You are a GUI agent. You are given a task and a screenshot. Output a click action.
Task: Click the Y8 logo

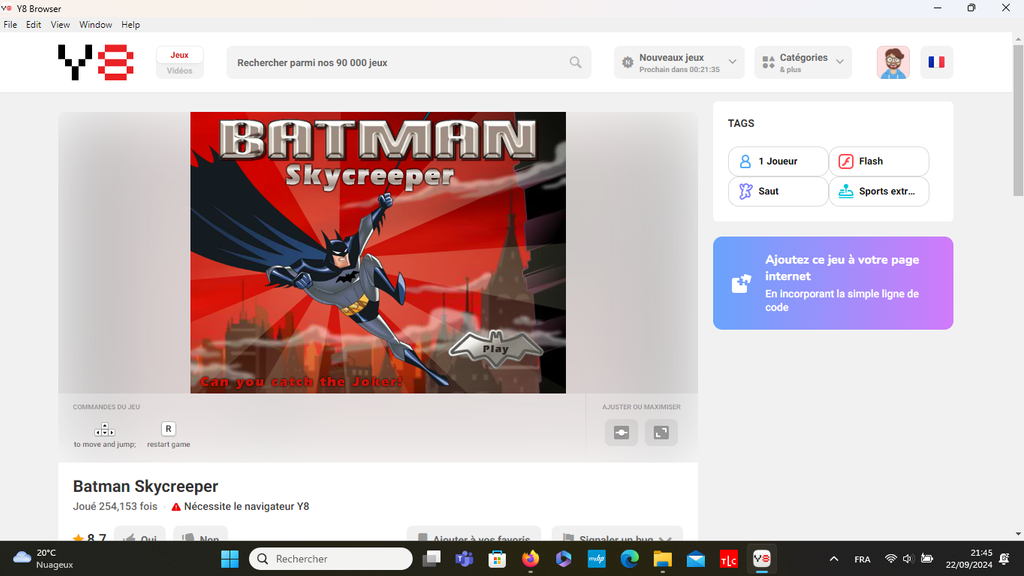click(96, 62)
